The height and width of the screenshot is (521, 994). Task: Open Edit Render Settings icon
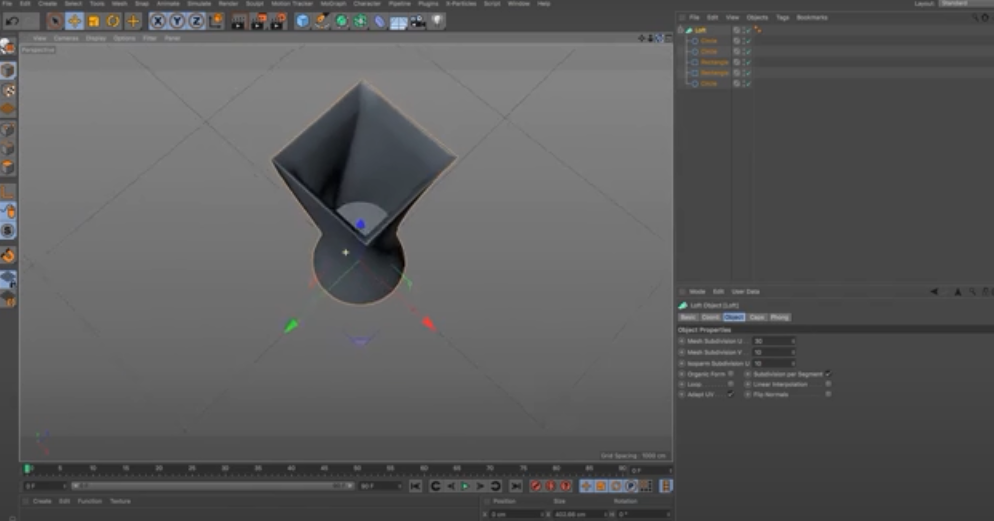(x=278, y=22)
